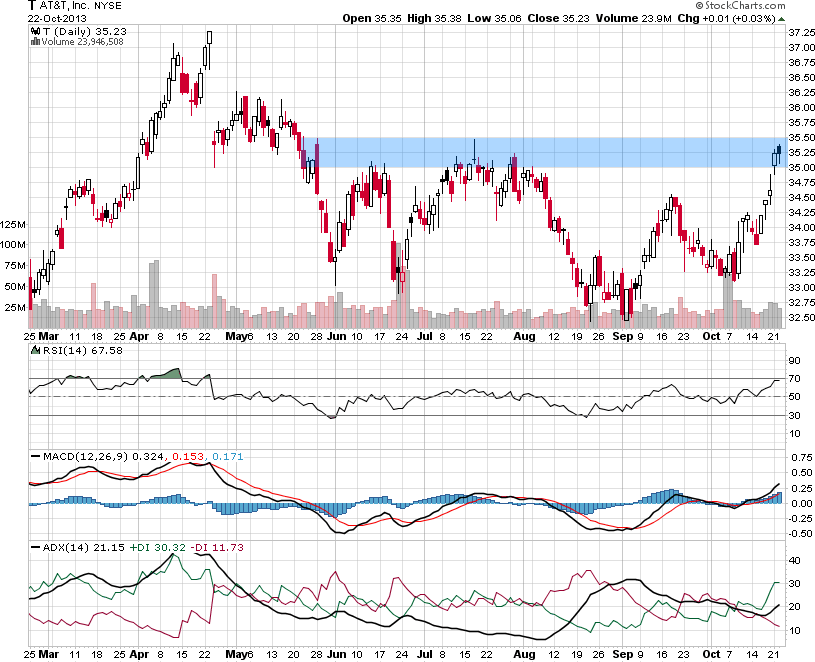Click the green +DI 30.32 label

pyautogui.click(x=157, y=547)
